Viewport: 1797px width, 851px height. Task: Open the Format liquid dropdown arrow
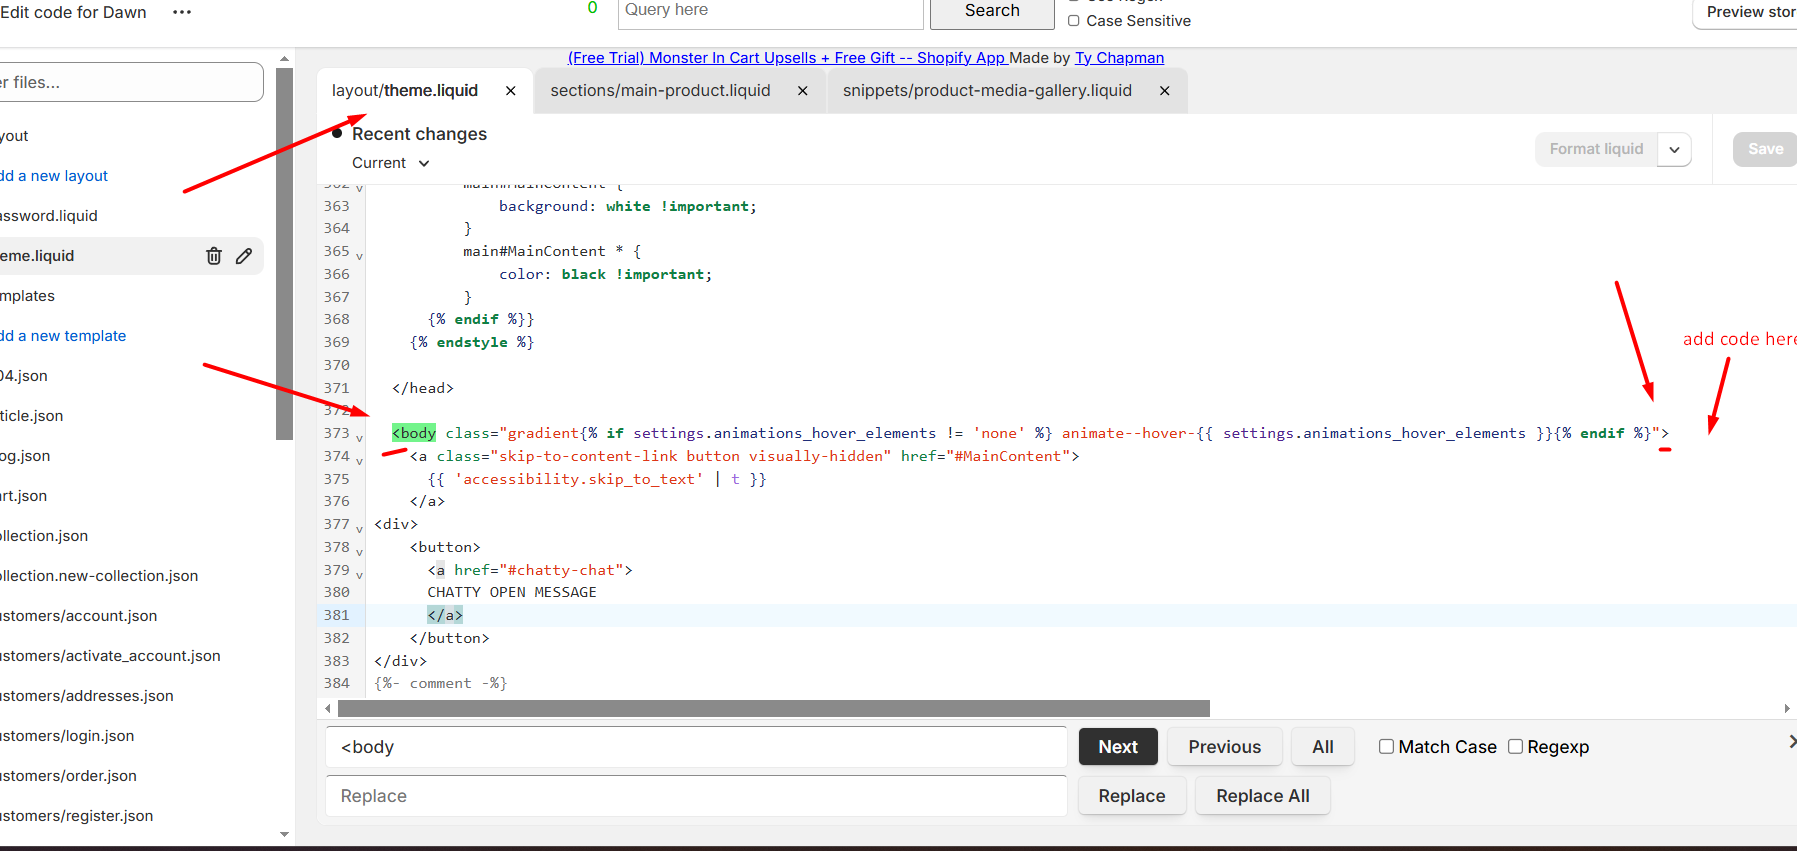pyautogui.click(x=1674, y=150)
